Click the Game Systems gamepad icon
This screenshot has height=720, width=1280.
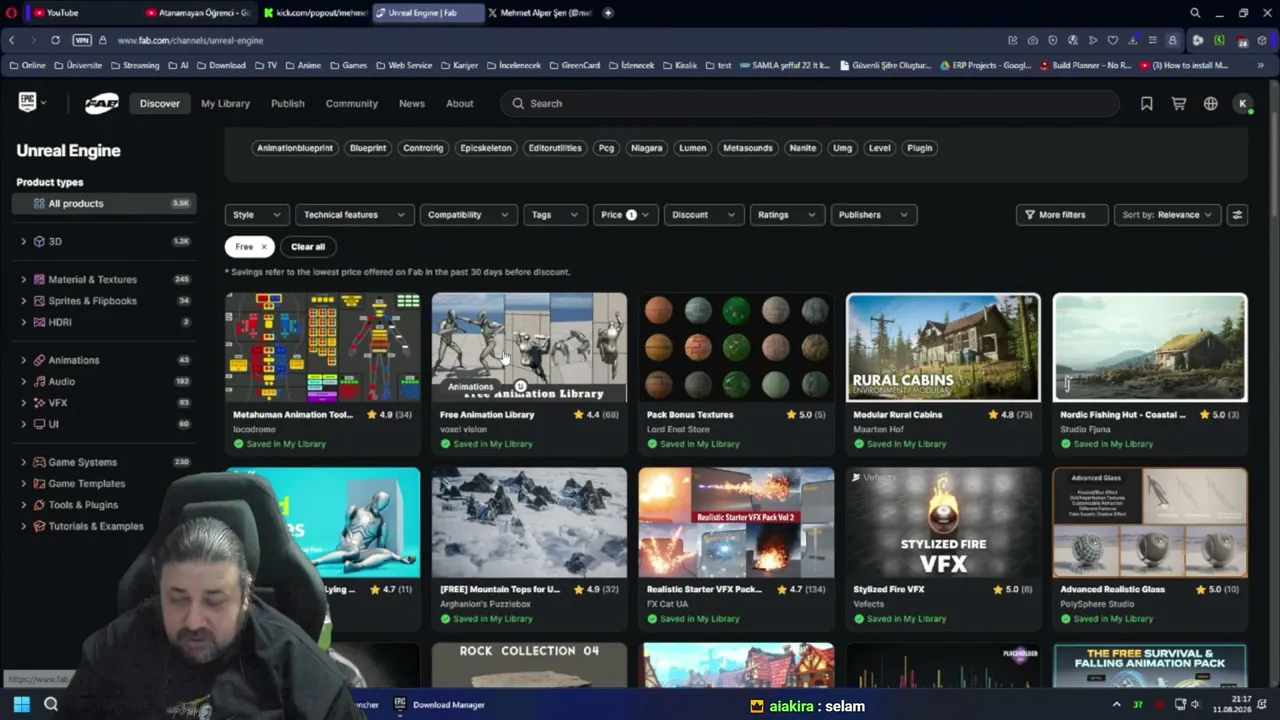[40, 462]
